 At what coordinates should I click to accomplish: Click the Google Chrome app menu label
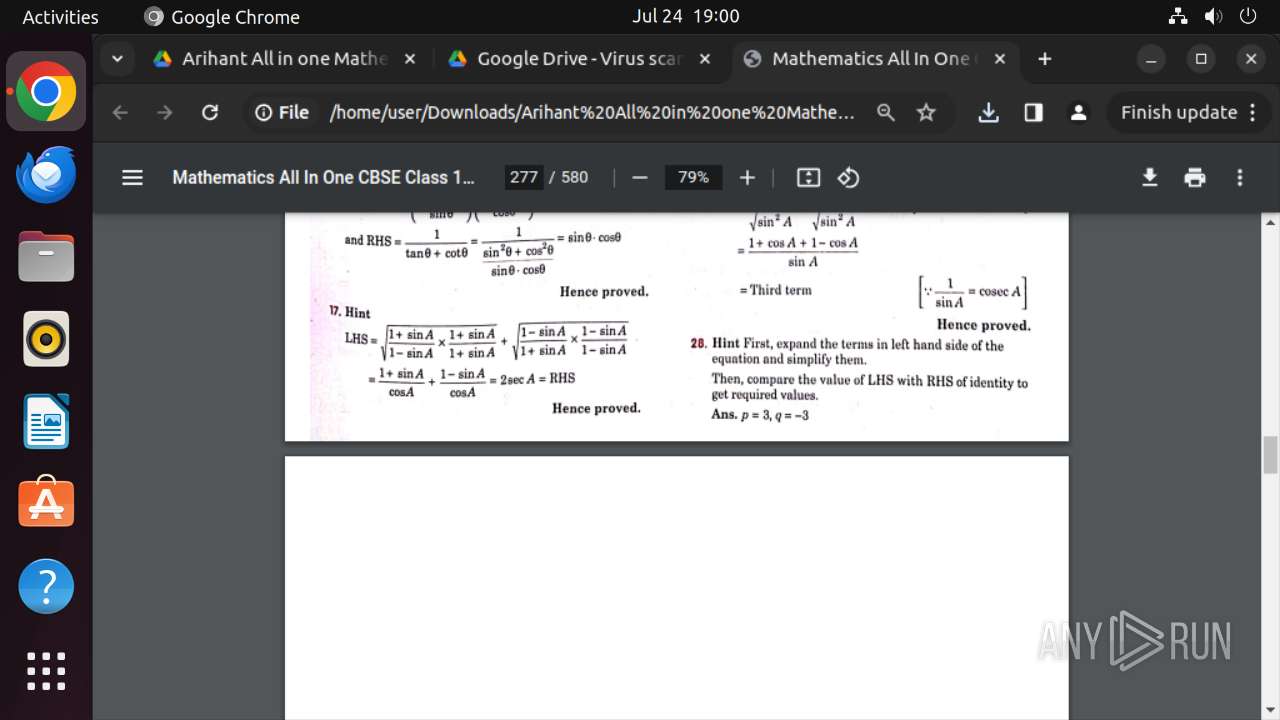click(x=223, y=16)
